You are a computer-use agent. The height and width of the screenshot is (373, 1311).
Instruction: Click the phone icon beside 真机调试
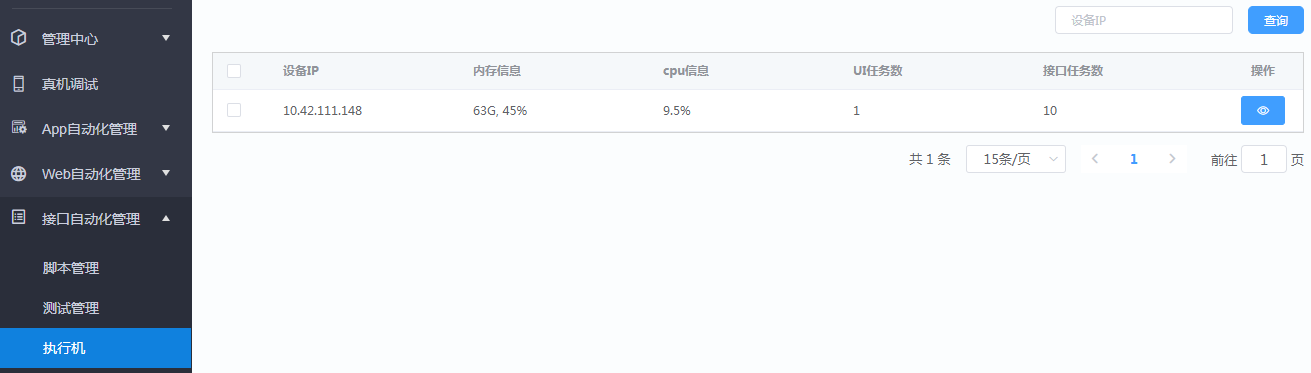point(18,84)
